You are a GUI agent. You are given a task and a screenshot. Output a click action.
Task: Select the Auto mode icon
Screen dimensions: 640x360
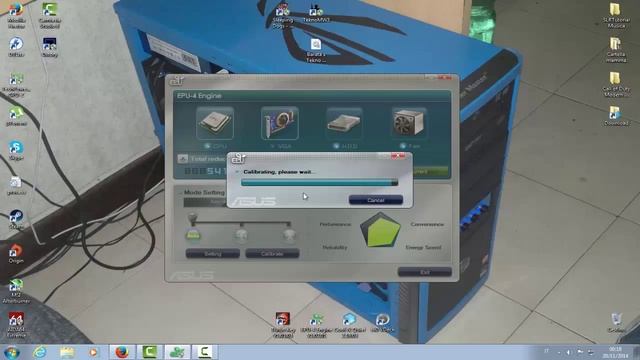tap(193, 236)
